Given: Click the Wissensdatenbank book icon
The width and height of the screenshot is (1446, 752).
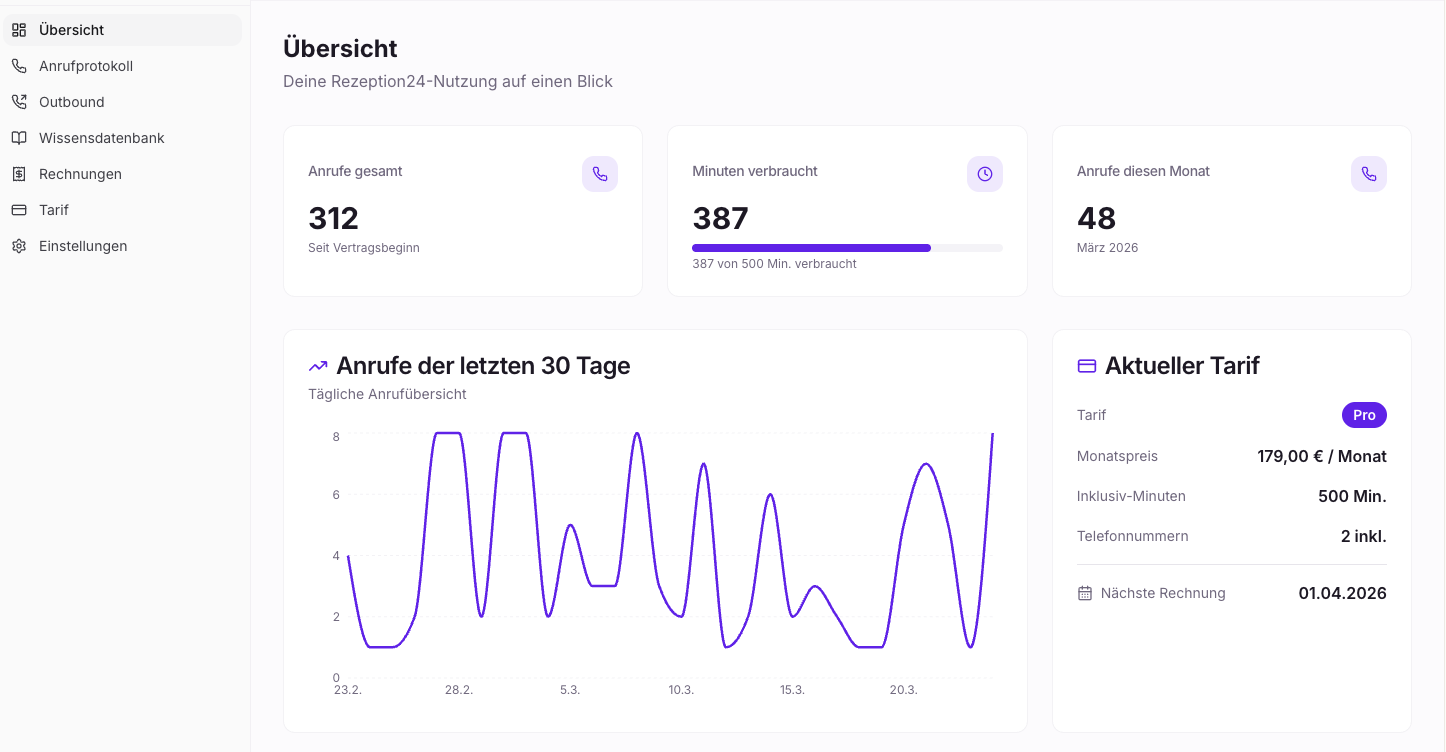Looking at the screenshot, I should (x=19, y=138).
